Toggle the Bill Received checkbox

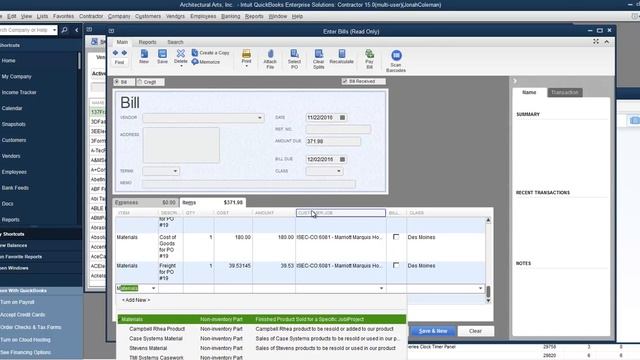click(x=345, y=81)
